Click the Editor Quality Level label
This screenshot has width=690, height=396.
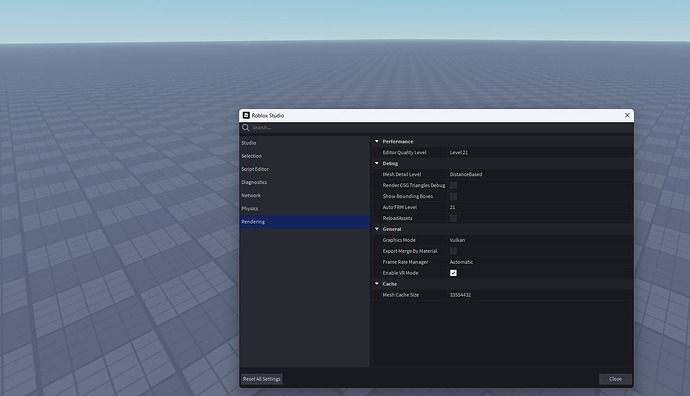[404, 153]
